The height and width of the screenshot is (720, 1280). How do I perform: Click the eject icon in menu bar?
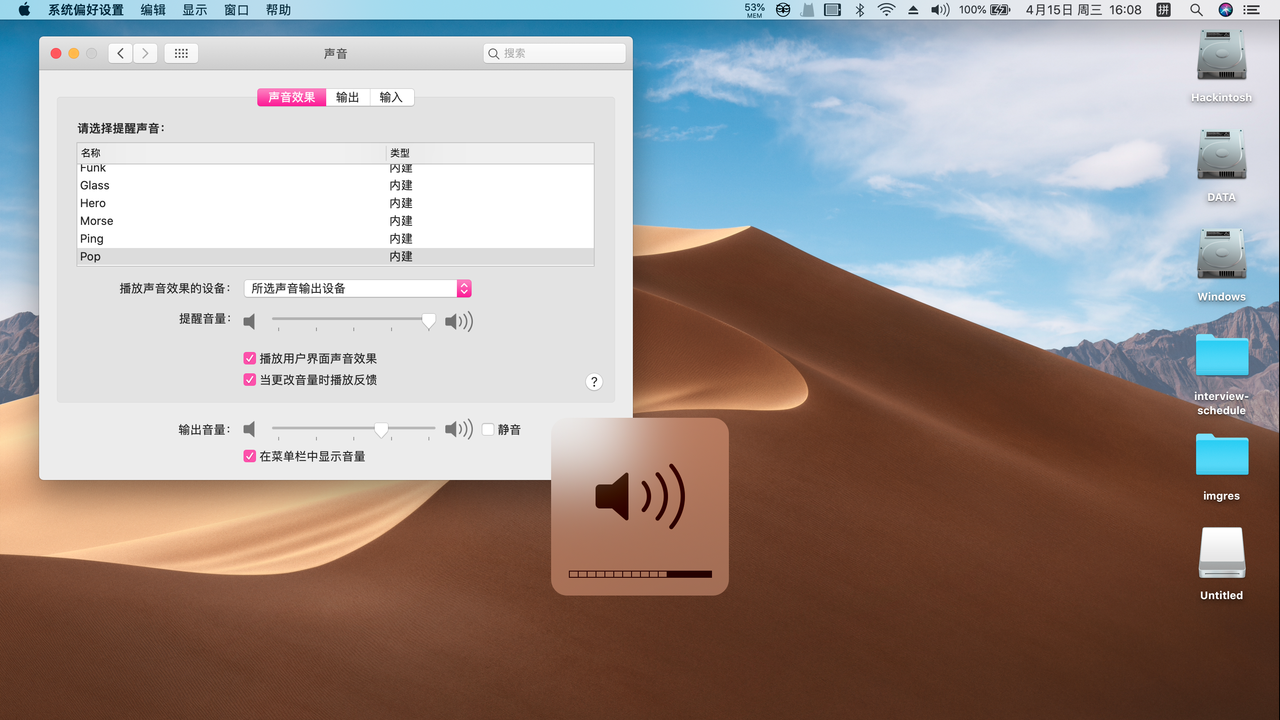(x=912, y=10)
